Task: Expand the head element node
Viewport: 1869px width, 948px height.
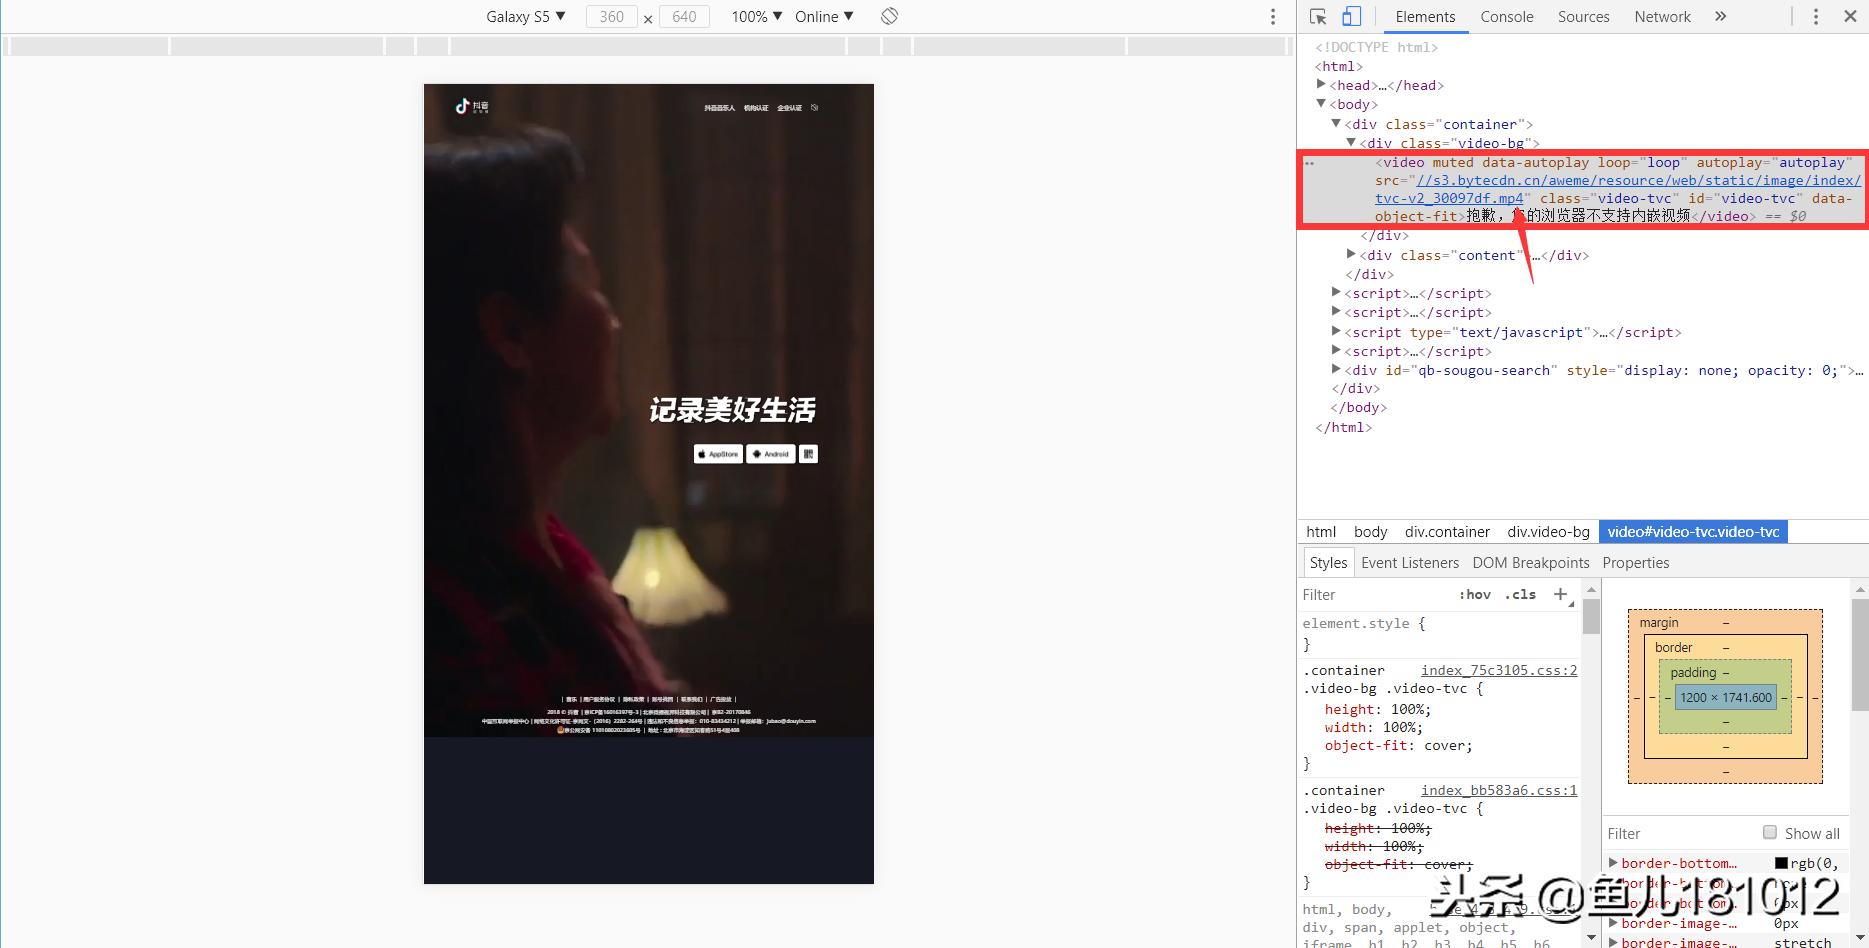Action: point(1321,85)
